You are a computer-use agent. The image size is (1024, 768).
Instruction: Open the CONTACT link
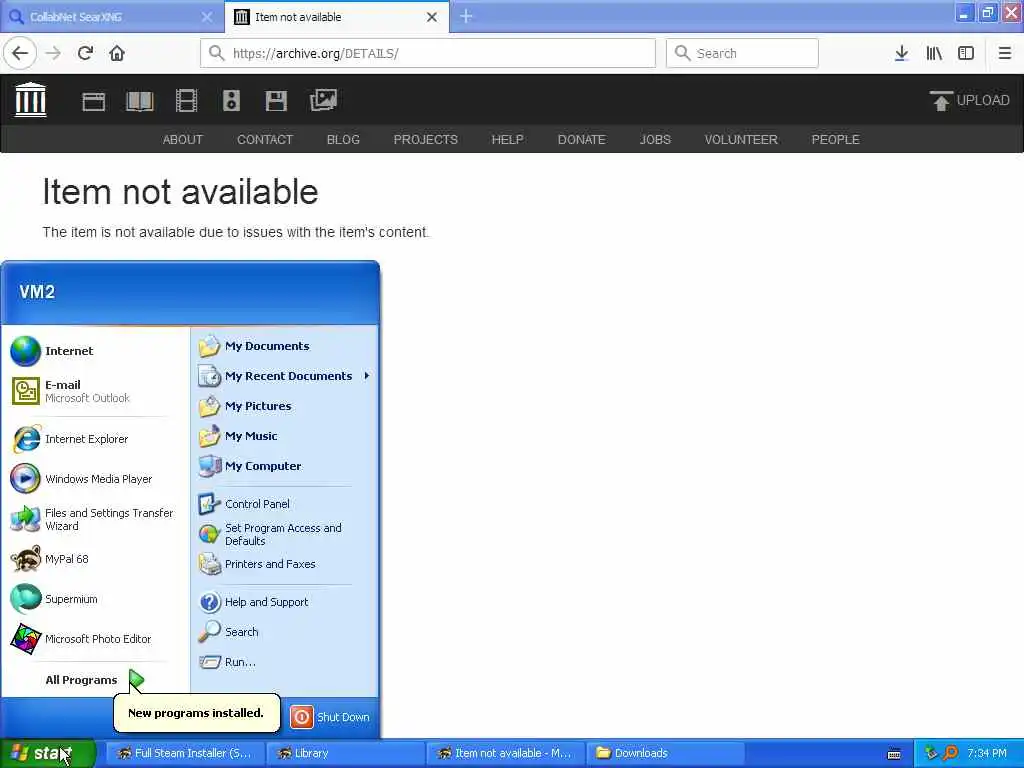[264, 139]
